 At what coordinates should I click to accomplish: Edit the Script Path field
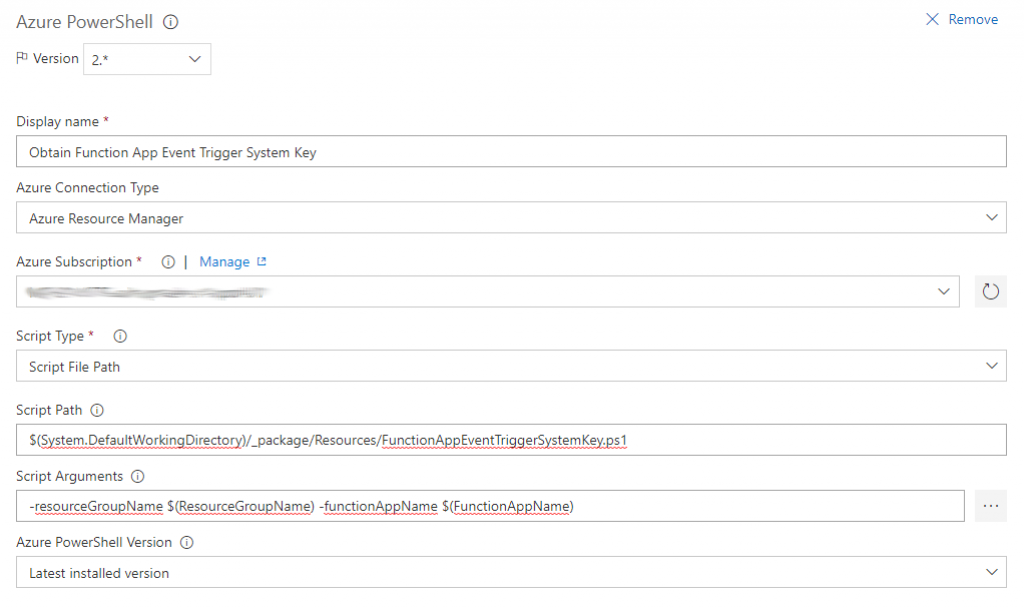pos(511,440)
